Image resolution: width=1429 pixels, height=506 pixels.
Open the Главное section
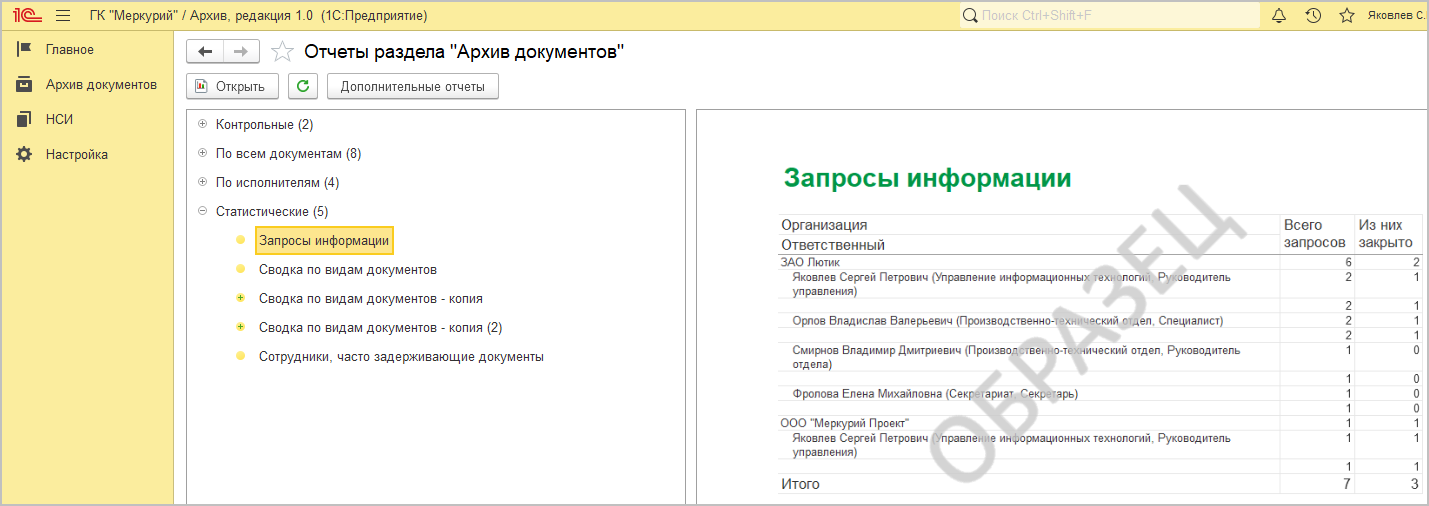70,49
